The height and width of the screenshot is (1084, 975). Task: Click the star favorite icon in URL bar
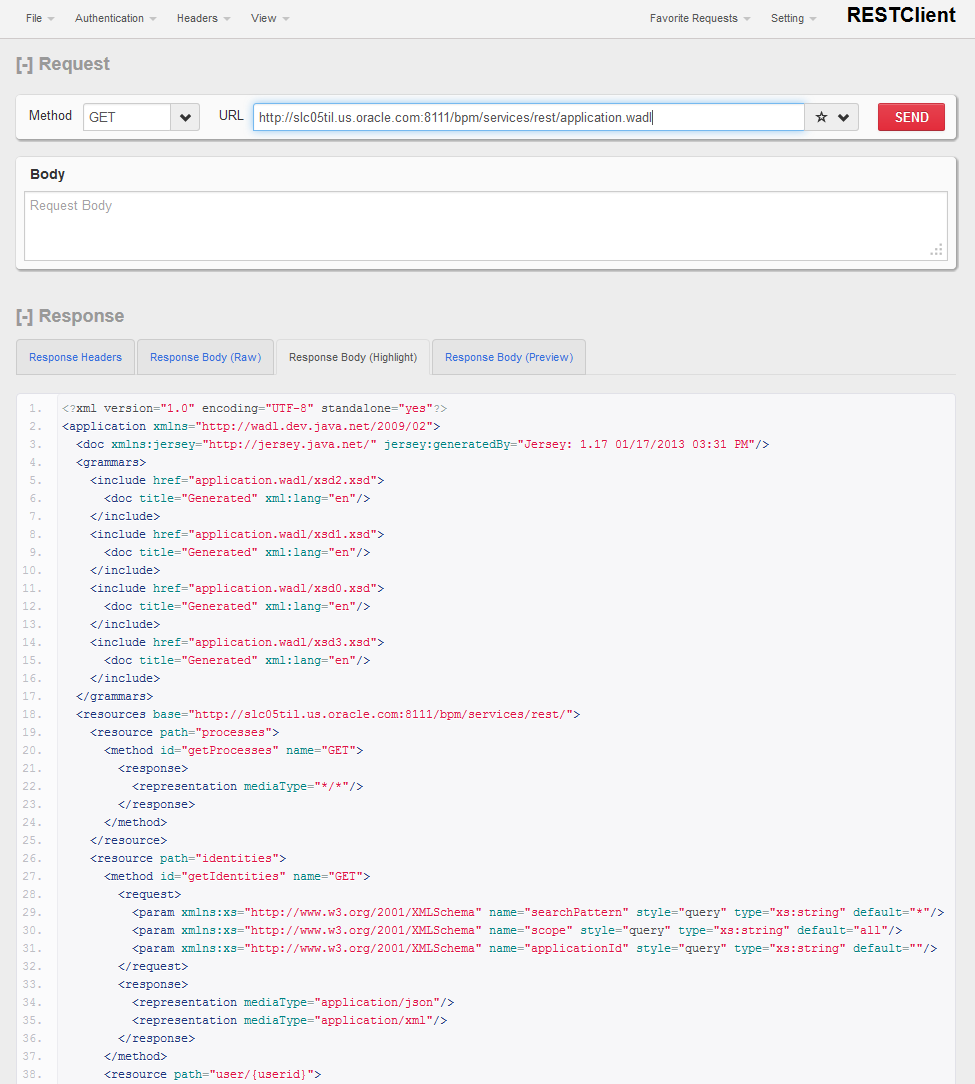[822, 117]
